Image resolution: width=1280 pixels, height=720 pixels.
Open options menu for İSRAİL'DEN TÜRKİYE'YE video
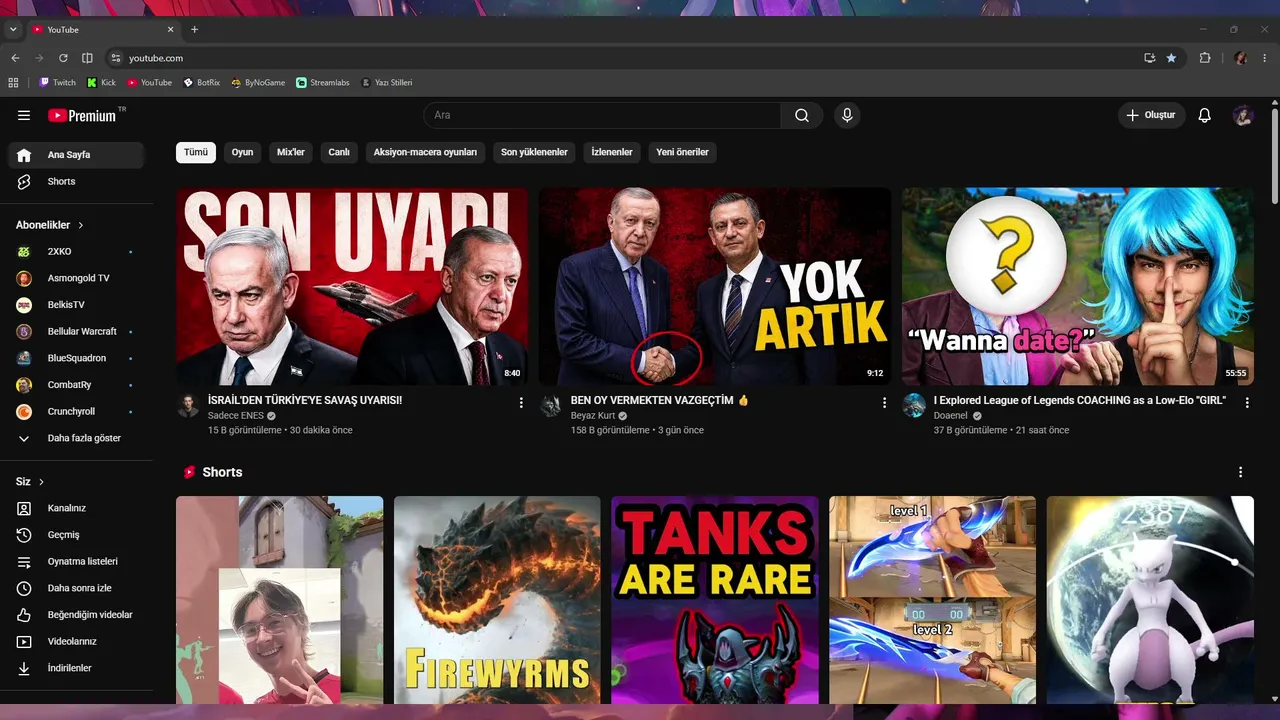coord(521,402)
